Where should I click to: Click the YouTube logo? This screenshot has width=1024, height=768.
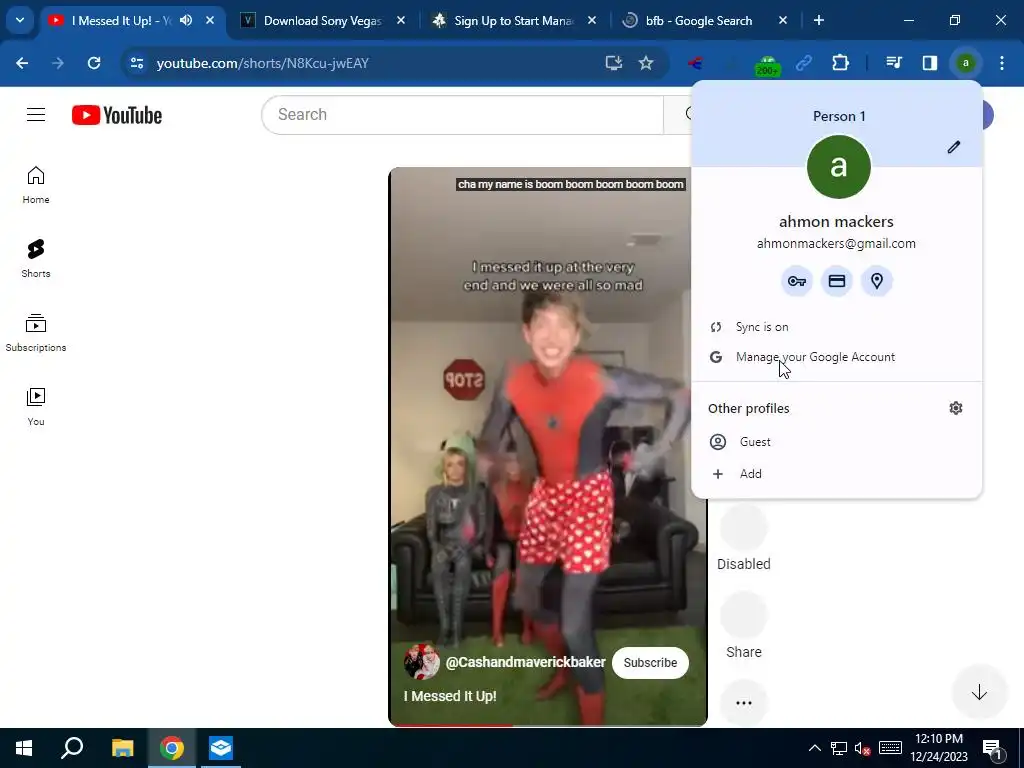tap(117, 115)
